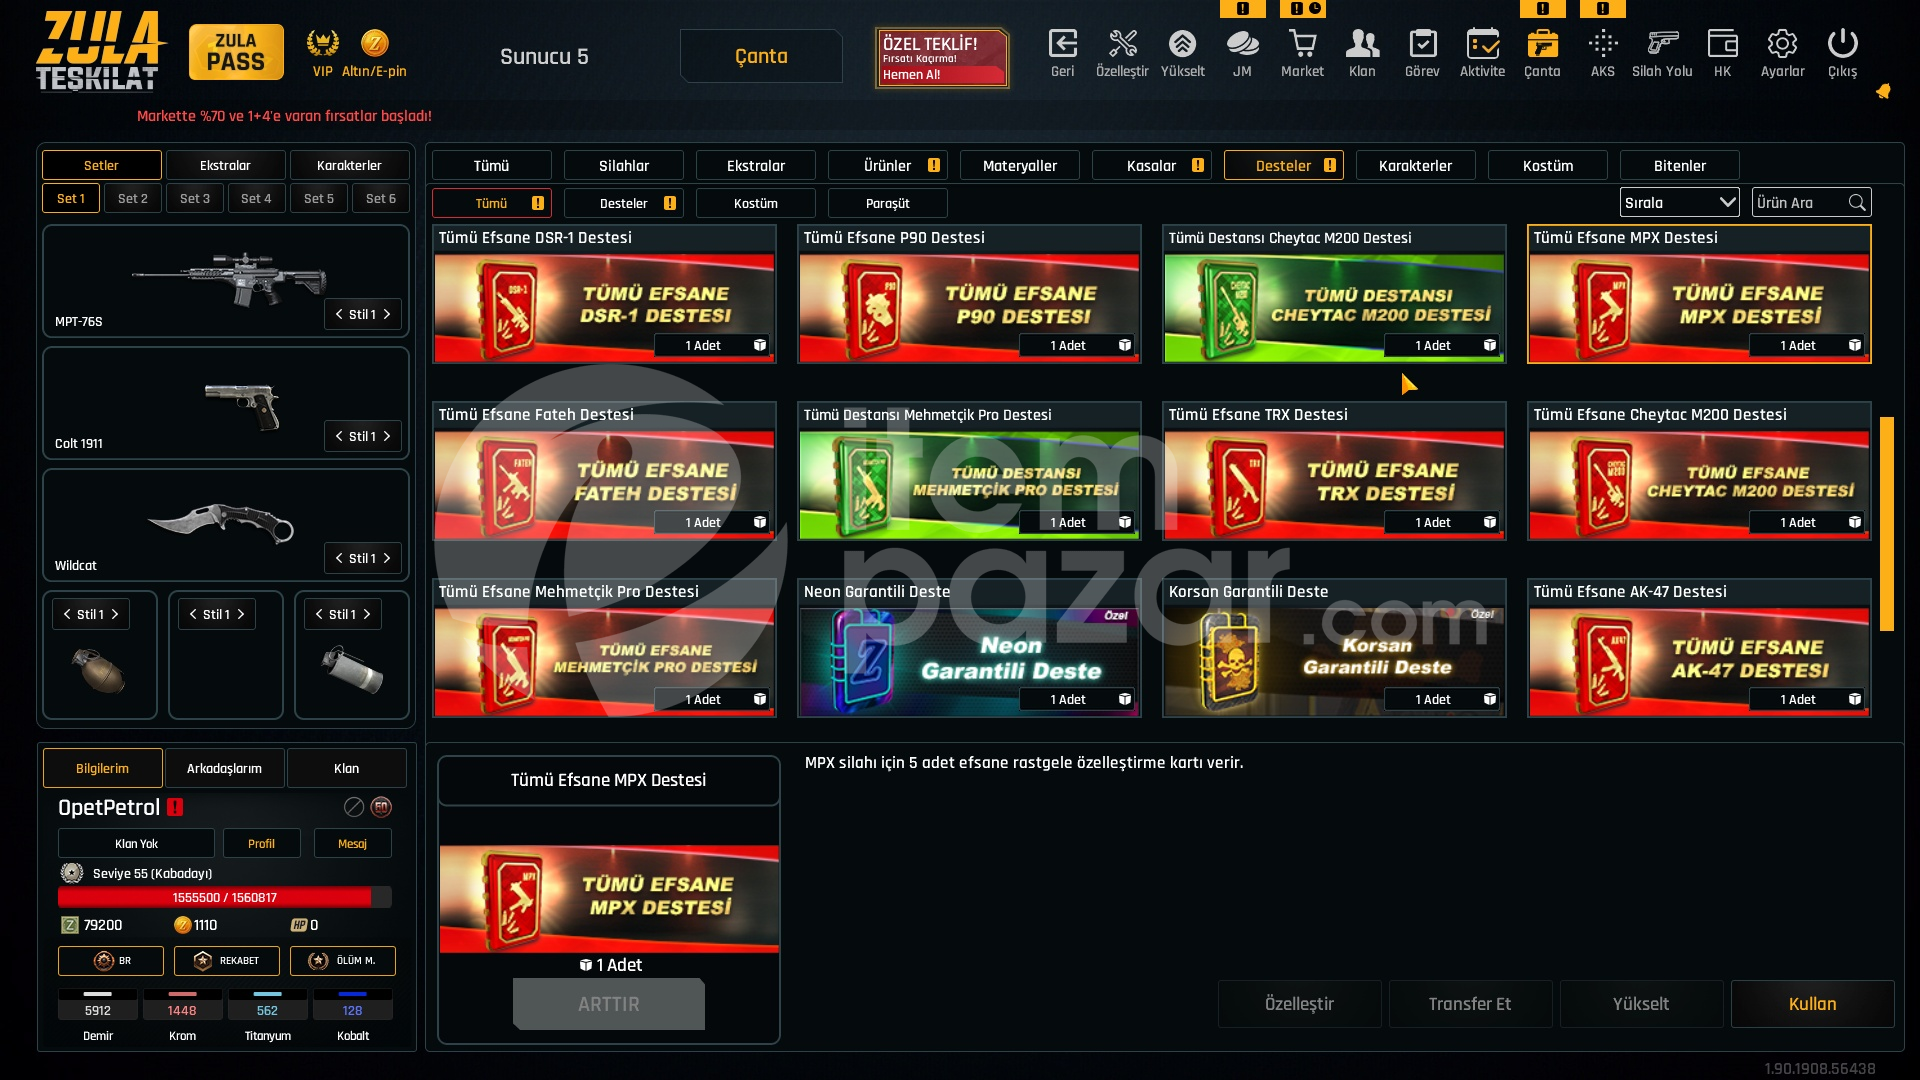The width and height of the screenshot is (1920, 1080).
Task: Click the Ölüm M. mode stats button
Action: (x=343, y=961)
